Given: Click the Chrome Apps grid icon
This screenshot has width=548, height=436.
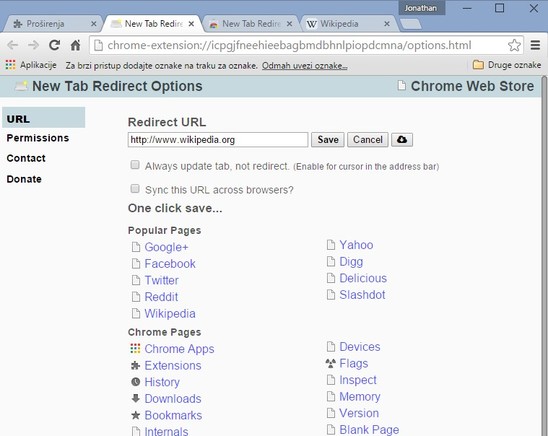Looking at the screenshot, I should 135,348.
